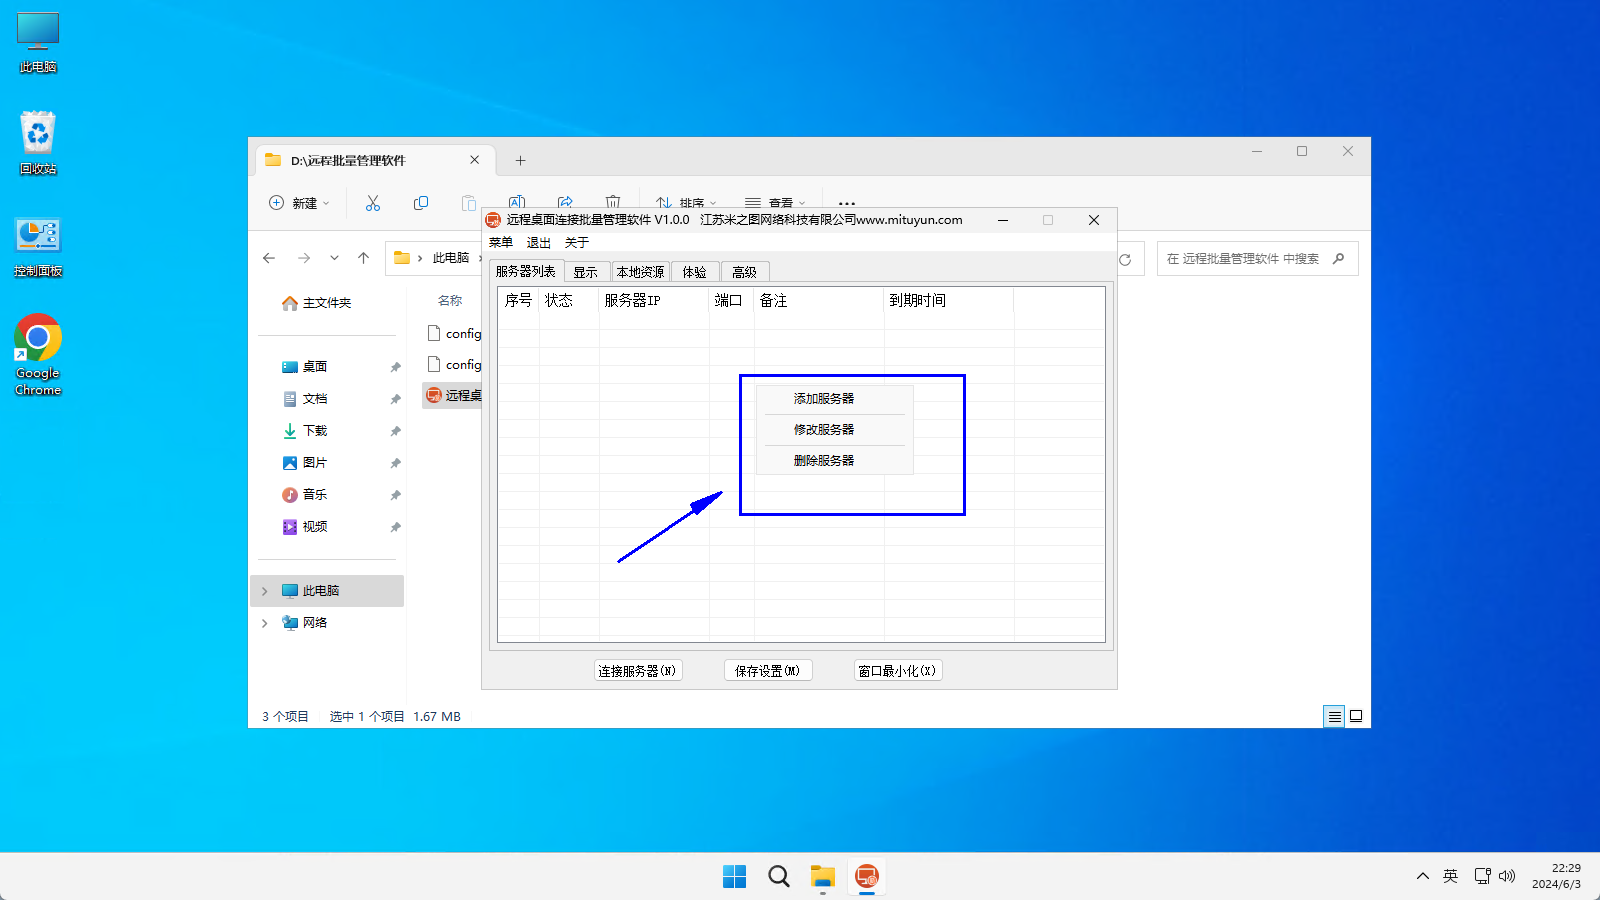Open network status tray icon
The height and width of the screenshot is (900, 1600).
point(1482,876)
